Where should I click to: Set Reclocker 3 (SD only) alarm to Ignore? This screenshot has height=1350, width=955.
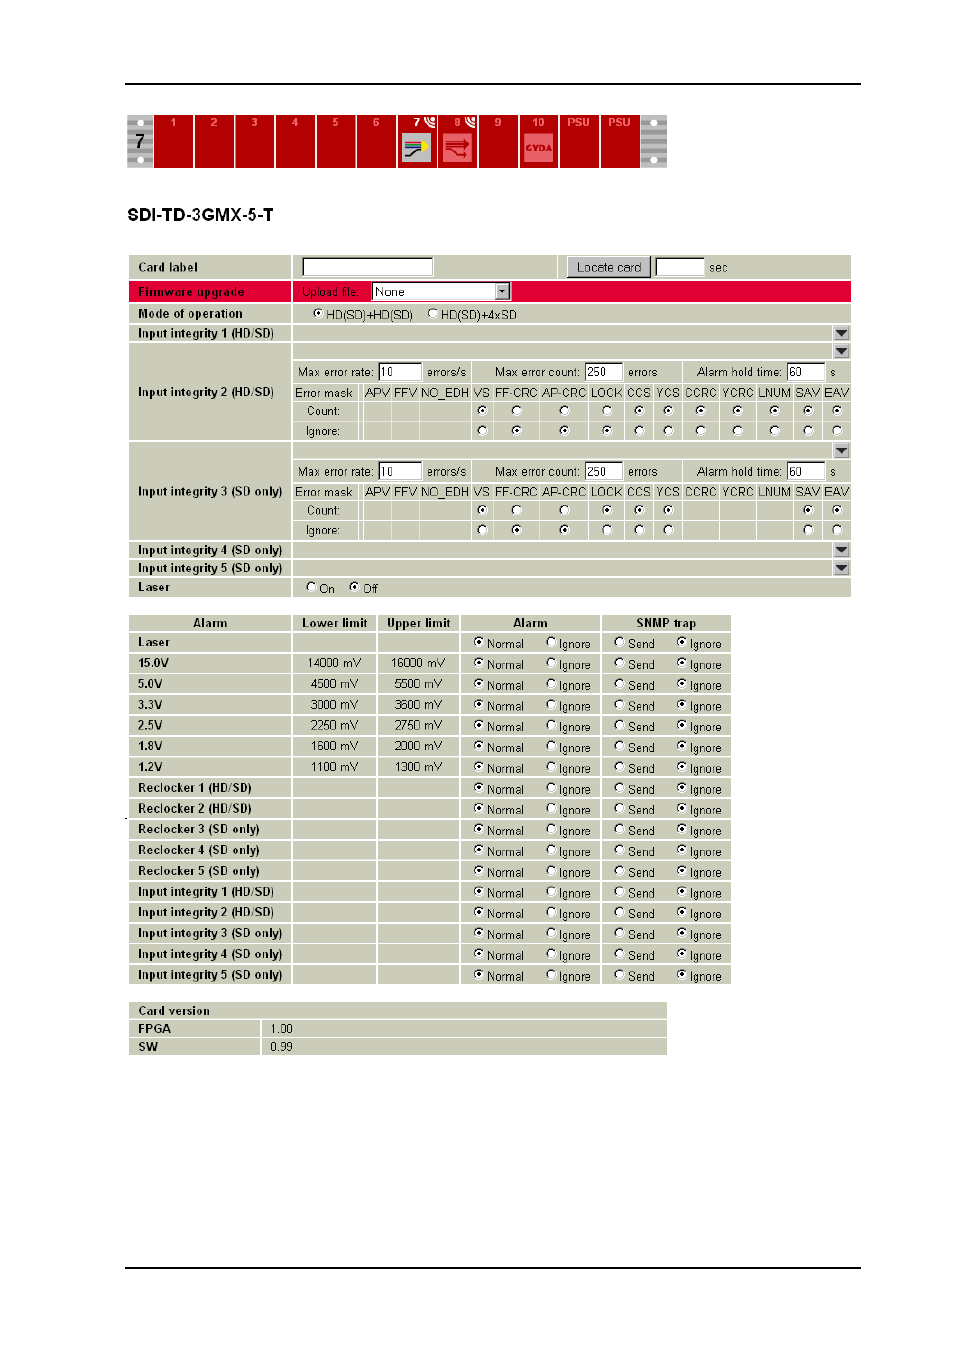pos(551,829)
